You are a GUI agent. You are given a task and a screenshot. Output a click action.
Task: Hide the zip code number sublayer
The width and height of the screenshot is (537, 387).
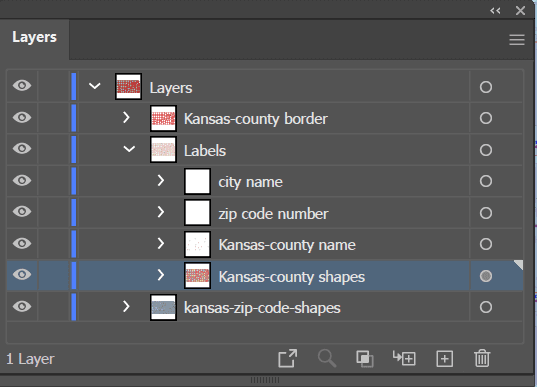[x=22, y=211]
